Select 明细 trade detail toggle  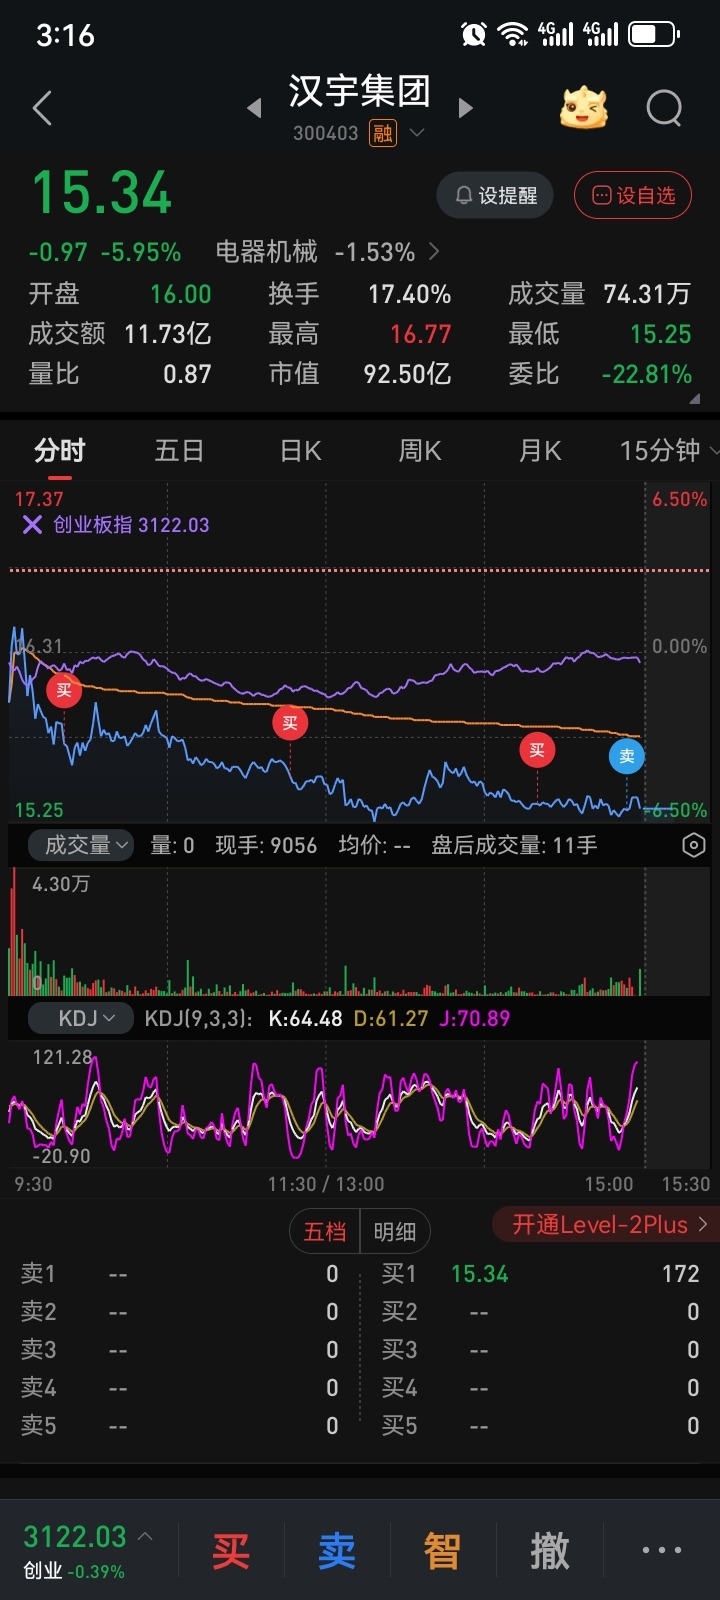(395, 1231)
